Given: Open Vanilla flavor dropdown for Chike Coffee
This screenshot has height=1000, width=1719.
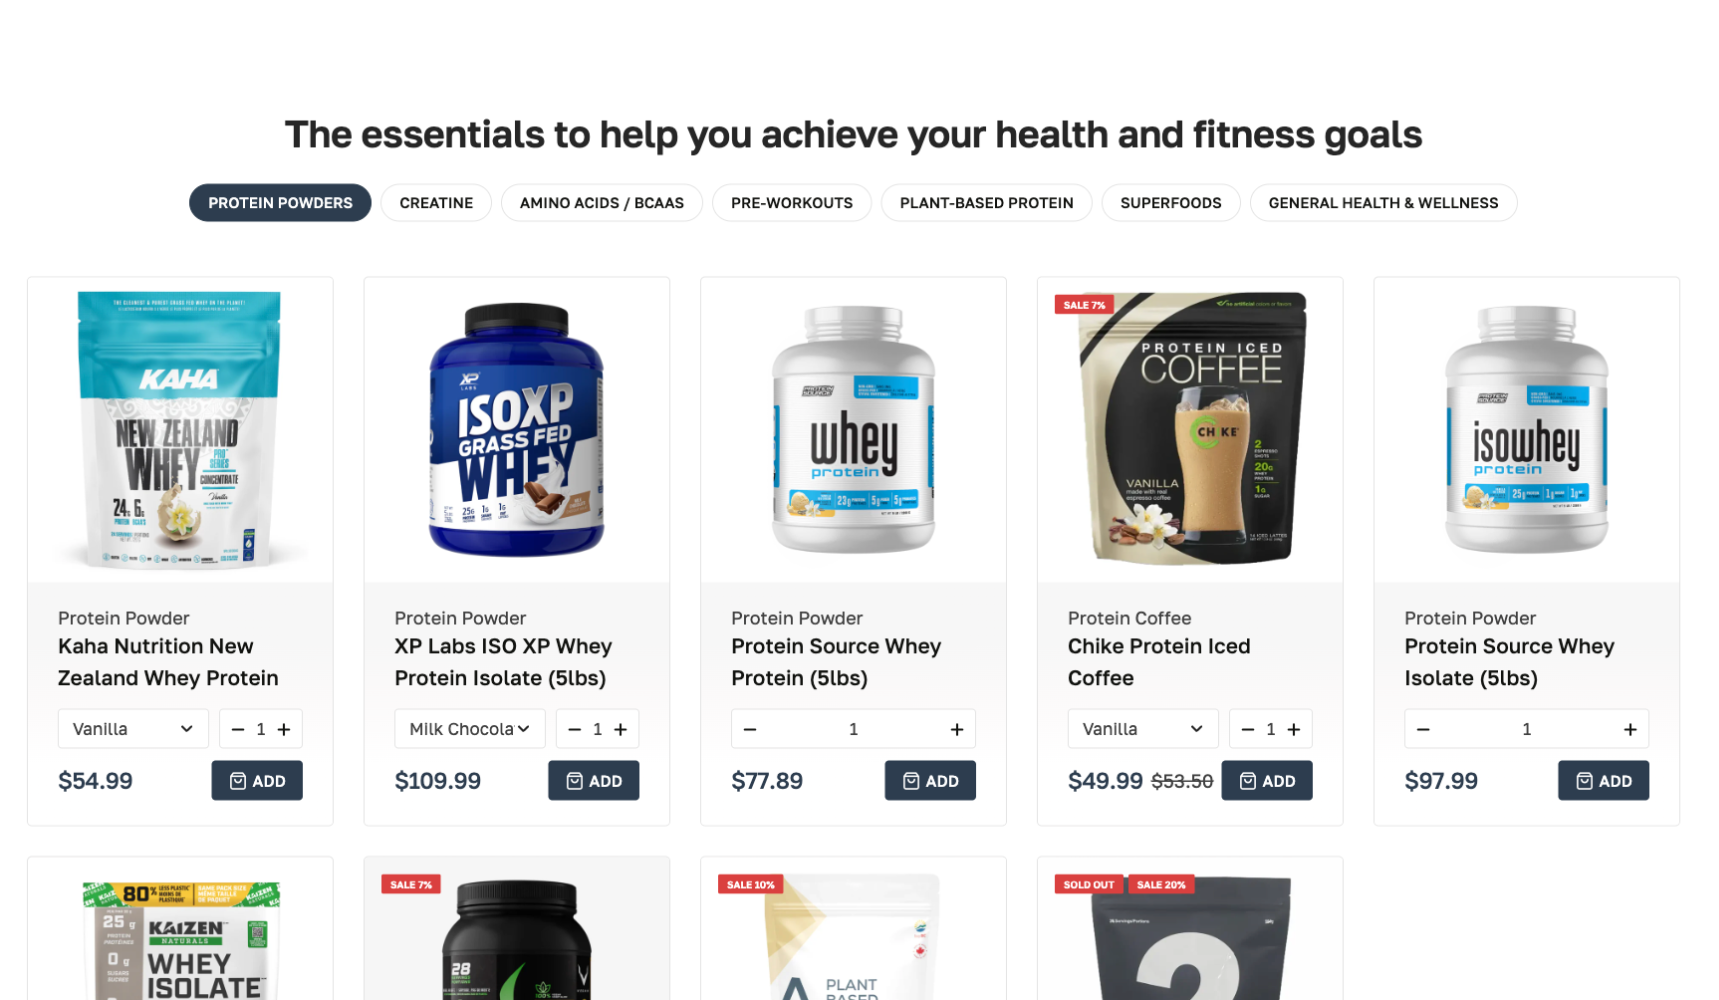Looking at the screenshot, I should pyautogui.click(x=1143, y=729).
